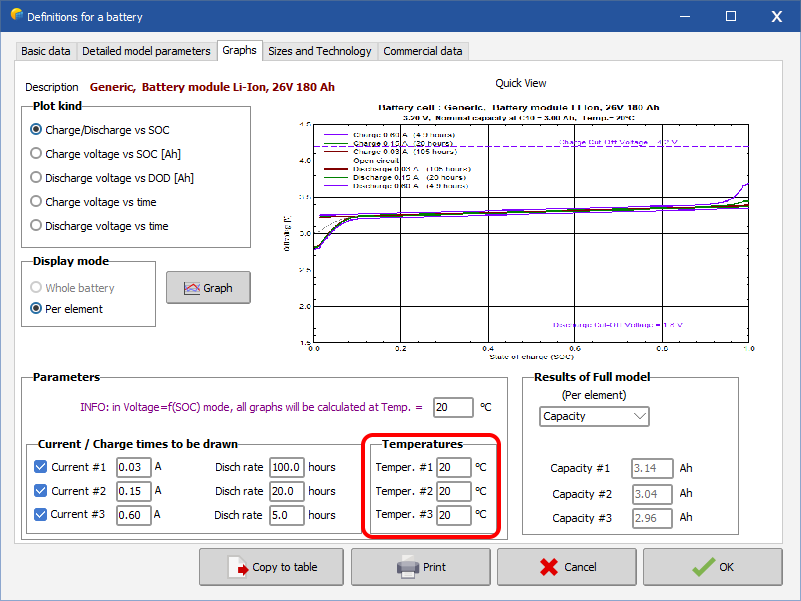This screenshot has height=601, width=801.
Task: Click Disch rate field showing 20.0 hours
Action: 287,491
